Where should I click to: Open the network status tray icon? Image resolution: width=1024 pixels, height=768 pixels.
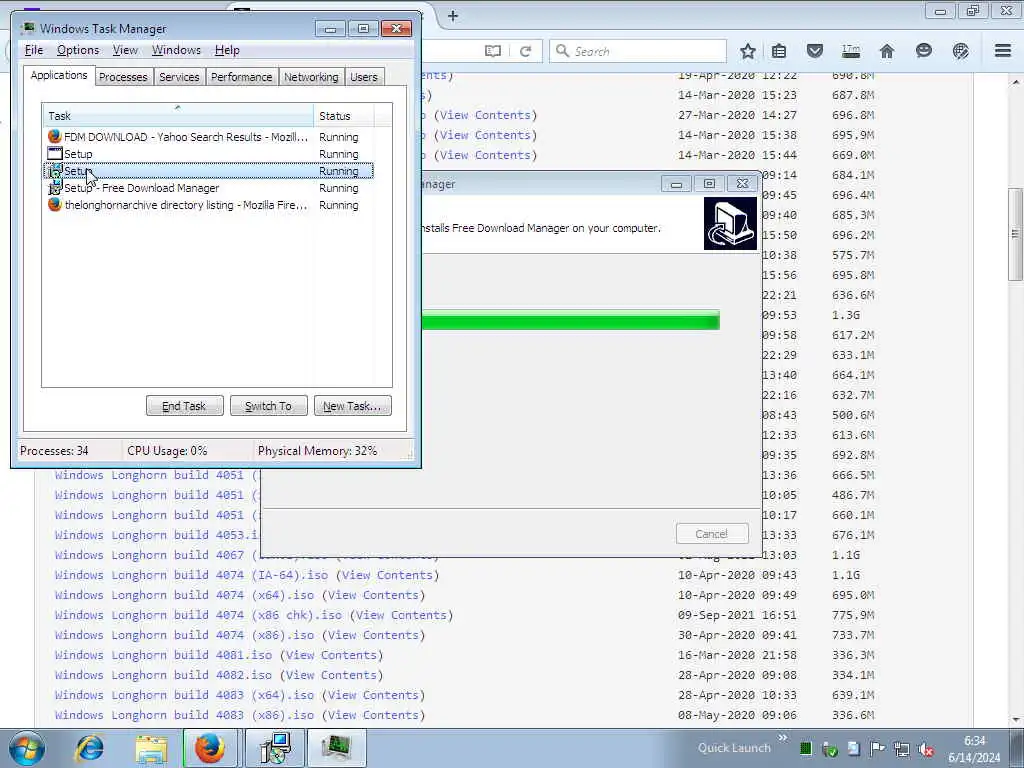(x=902, y=749)
